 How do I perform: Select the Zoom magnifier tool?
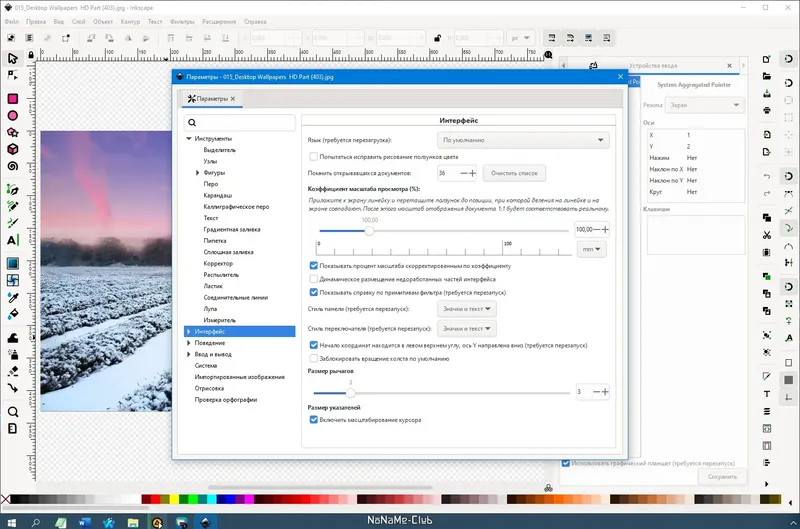point(13,411)
